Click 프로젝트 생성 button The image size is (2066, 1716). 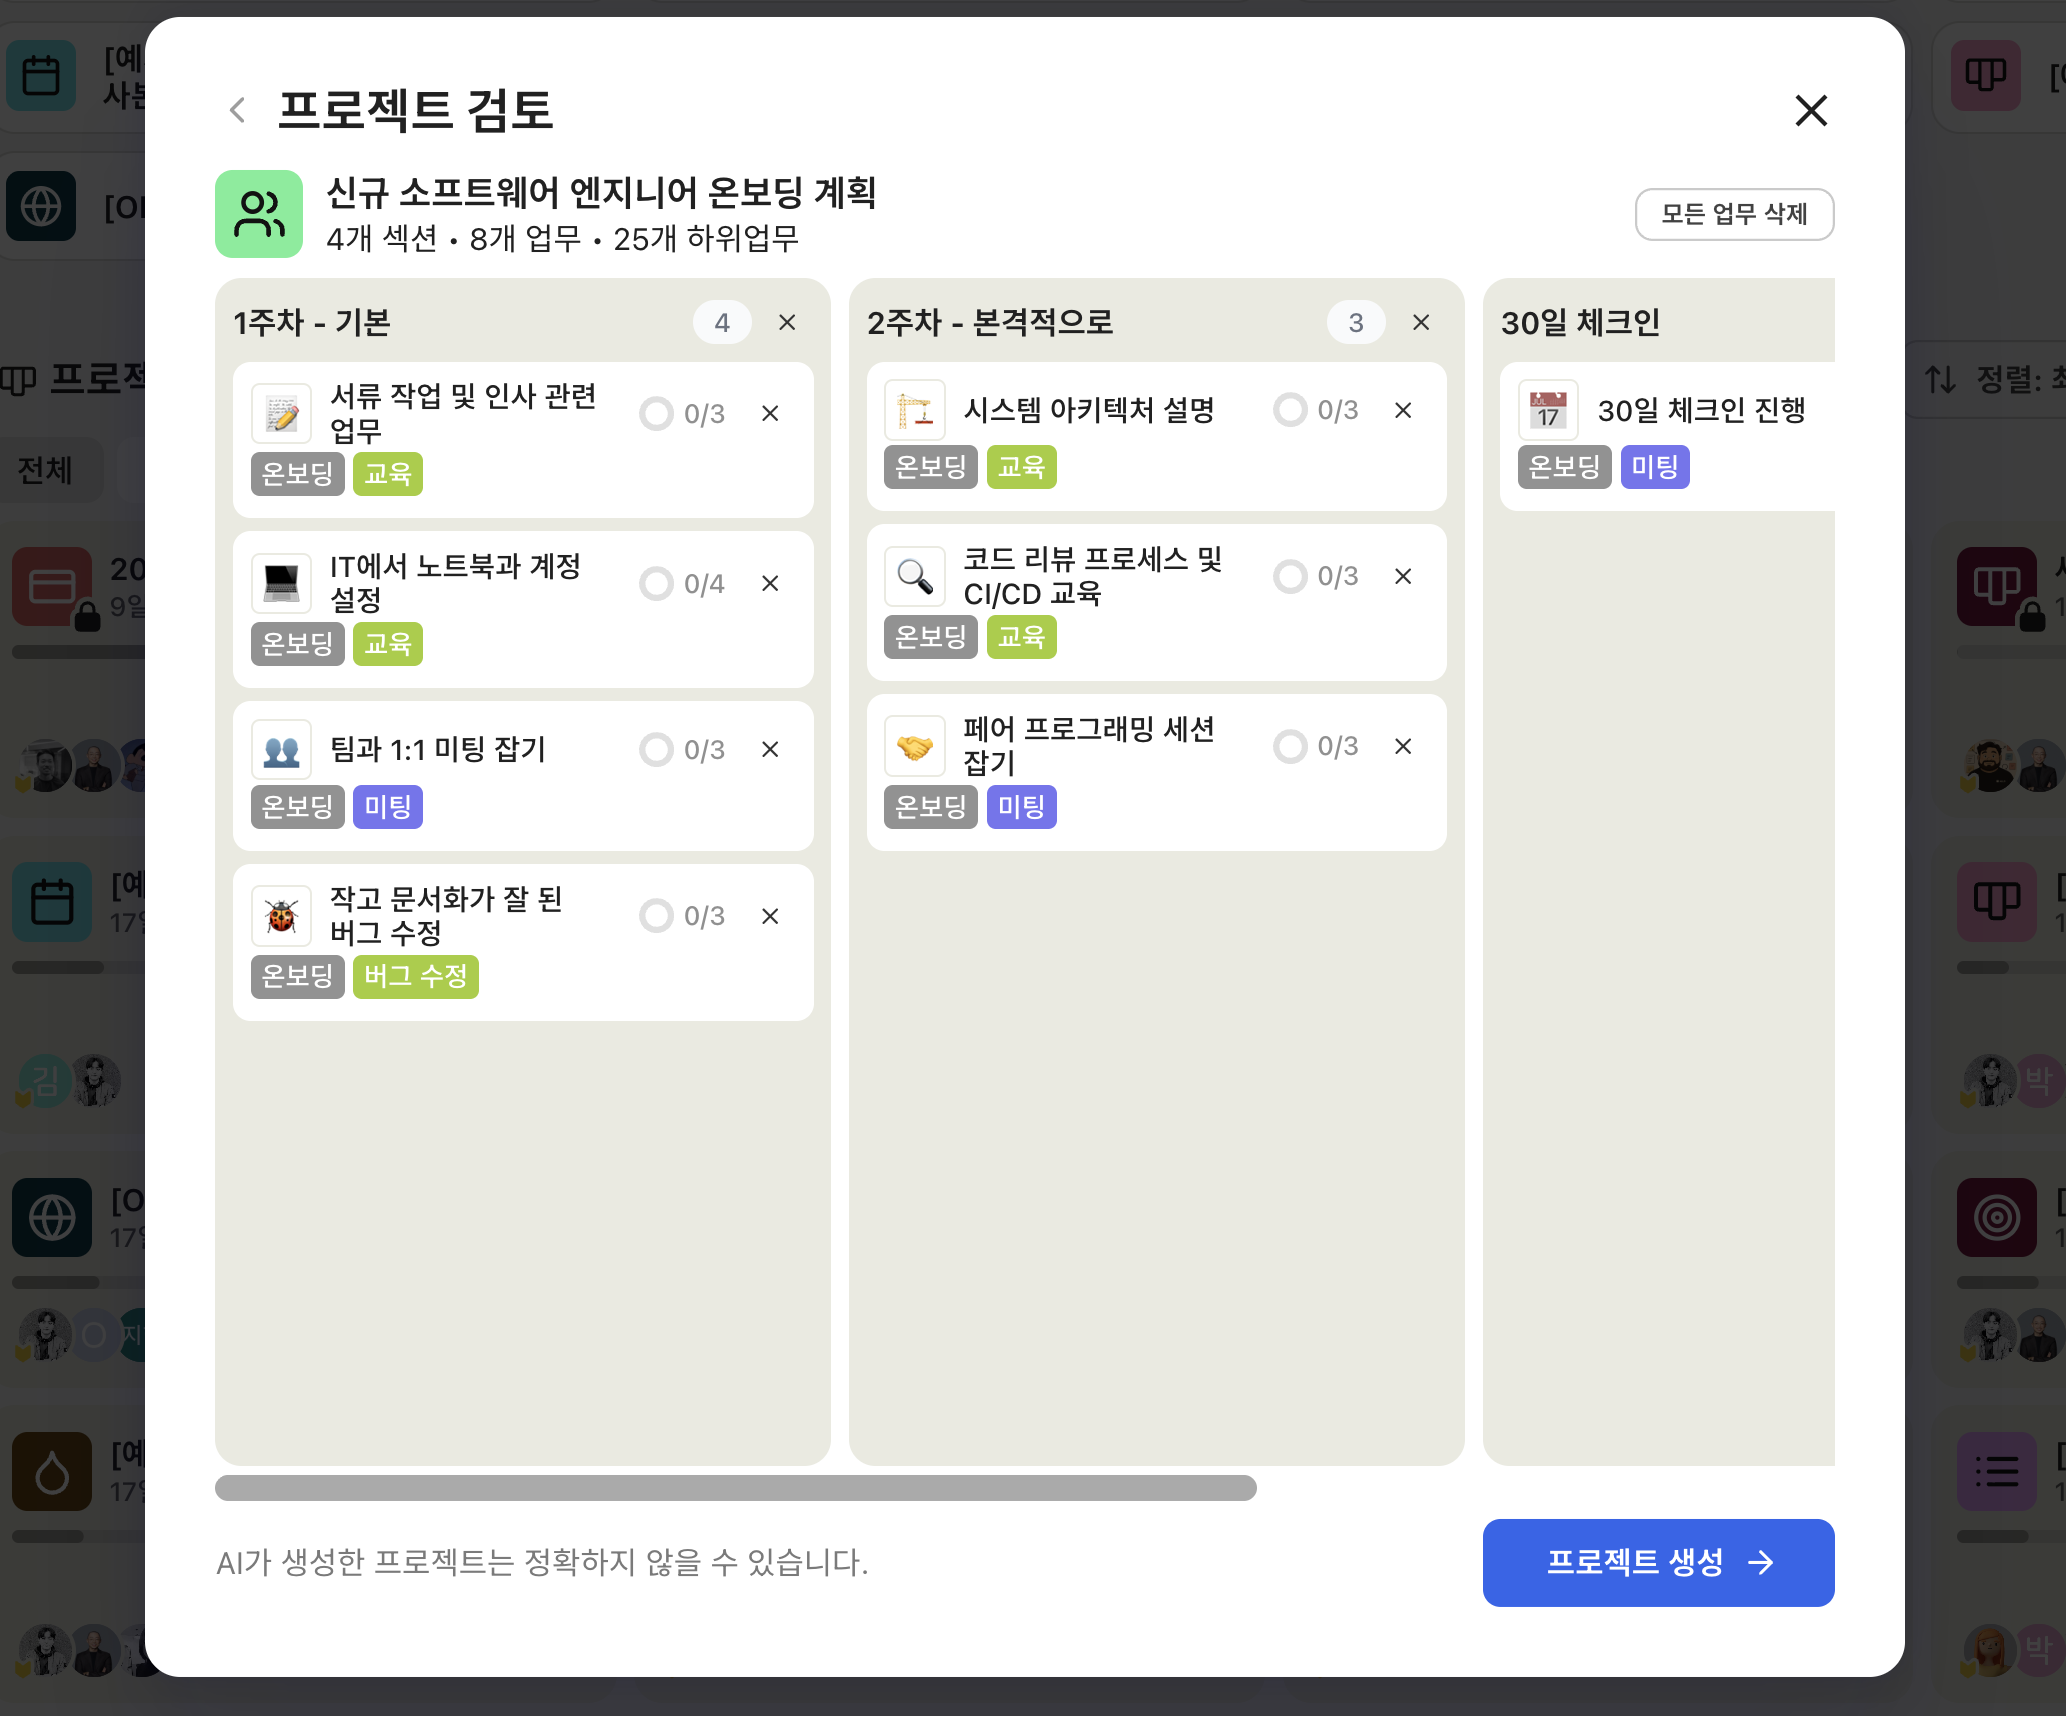[1658, 1562]
